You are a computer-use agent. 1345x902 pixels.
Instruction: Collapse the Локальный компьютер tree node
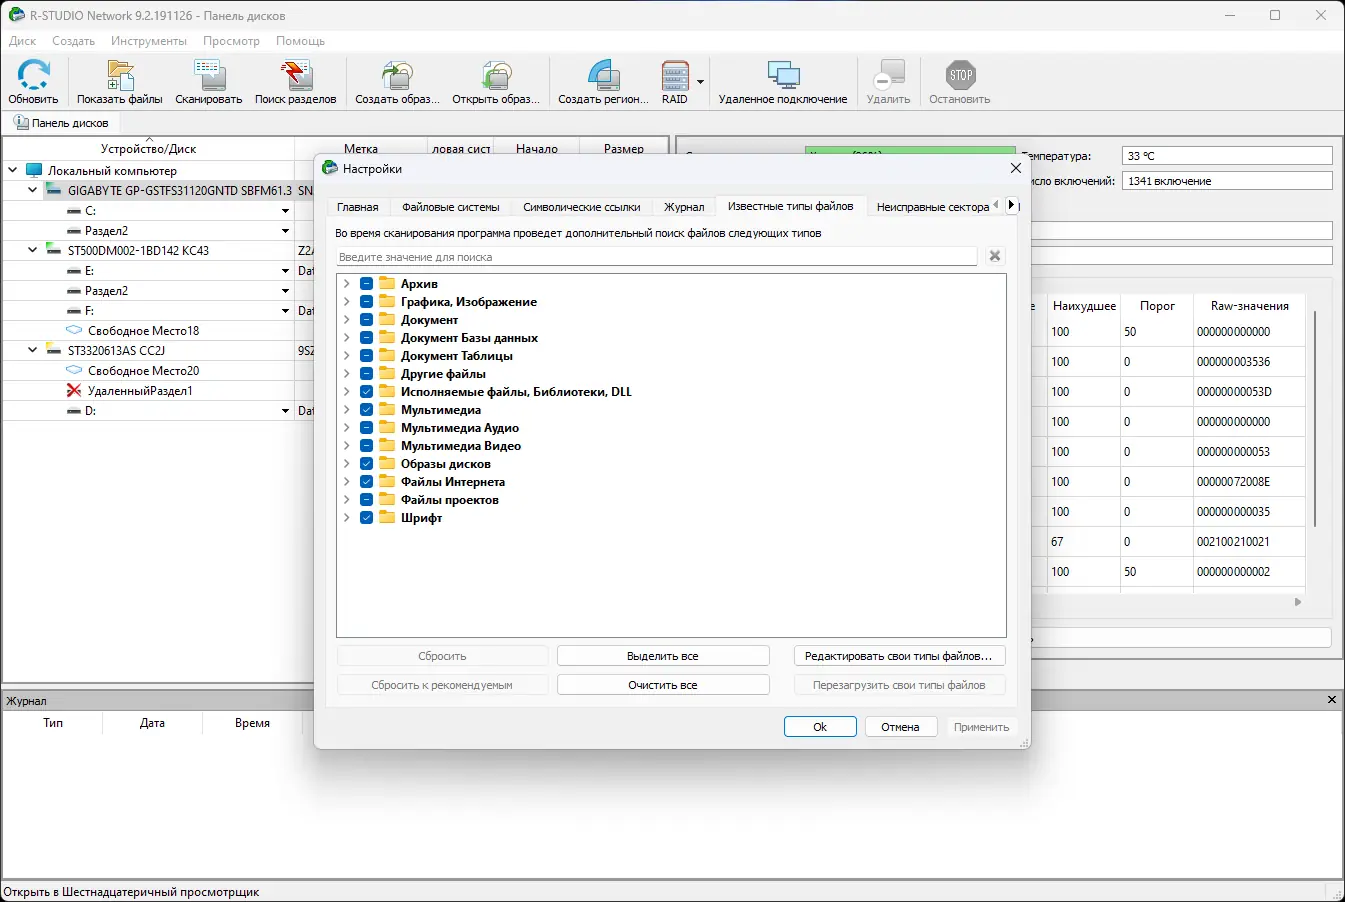click(13, 170)
